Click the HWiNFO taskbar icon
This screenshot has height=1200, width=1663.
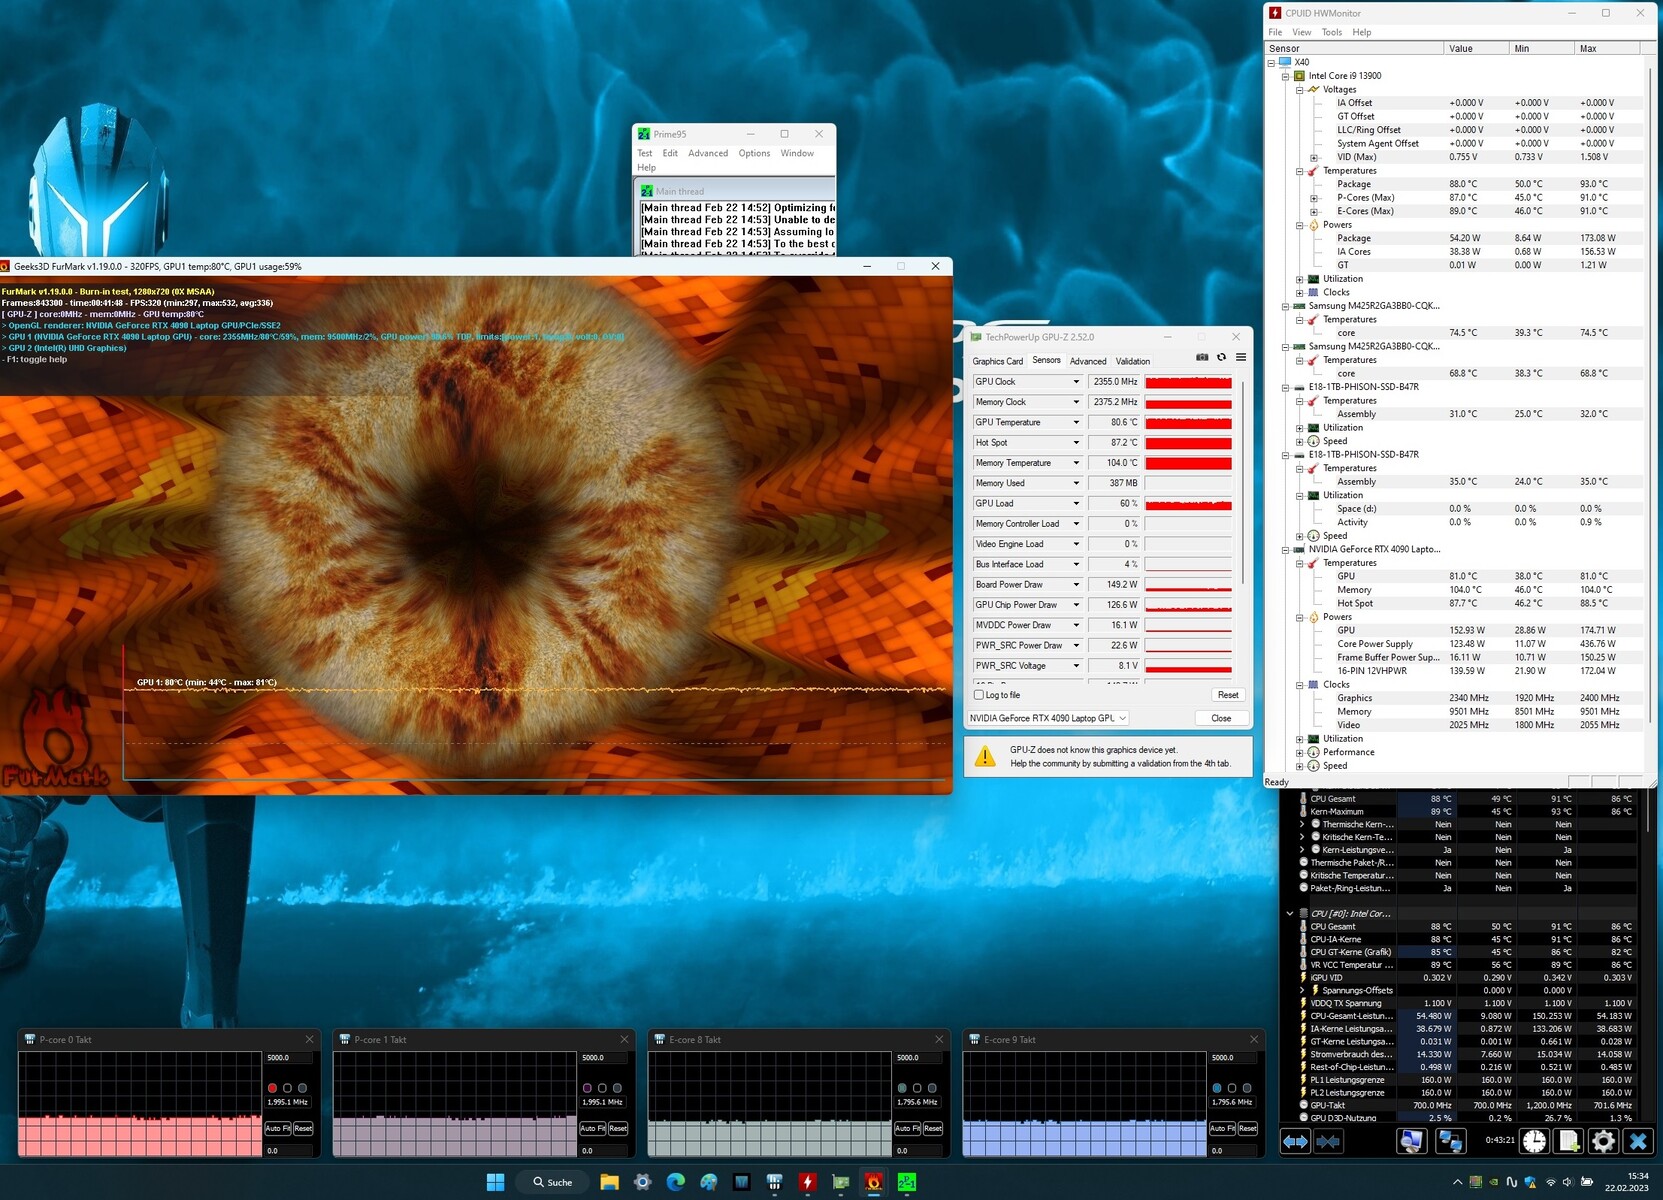pos(775,1182)
